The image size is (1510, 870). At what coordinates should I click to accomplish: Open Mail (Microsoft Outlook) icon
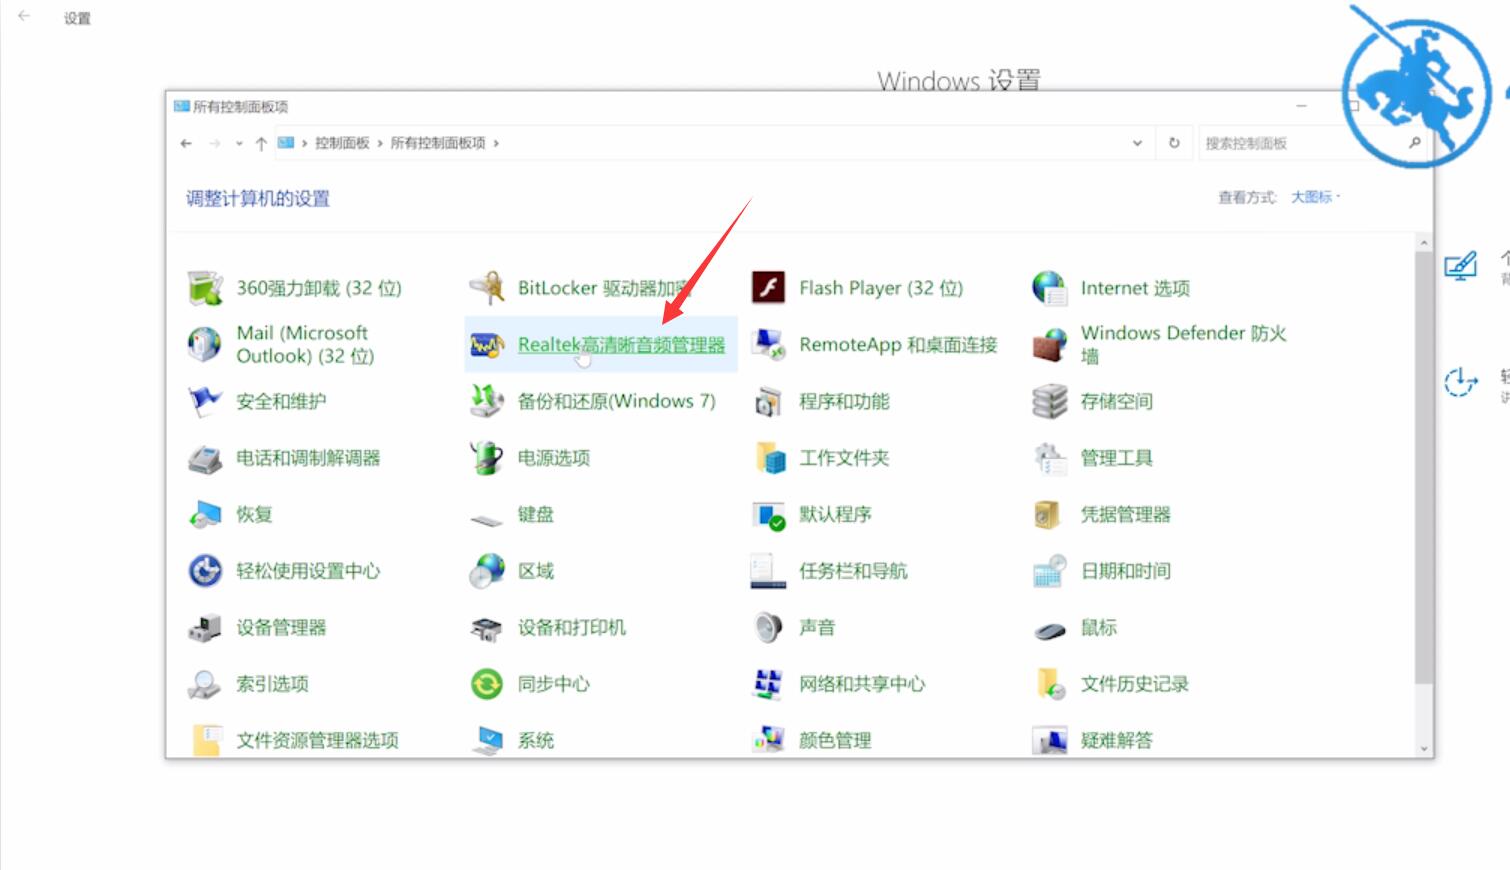(x=205, y=344)
